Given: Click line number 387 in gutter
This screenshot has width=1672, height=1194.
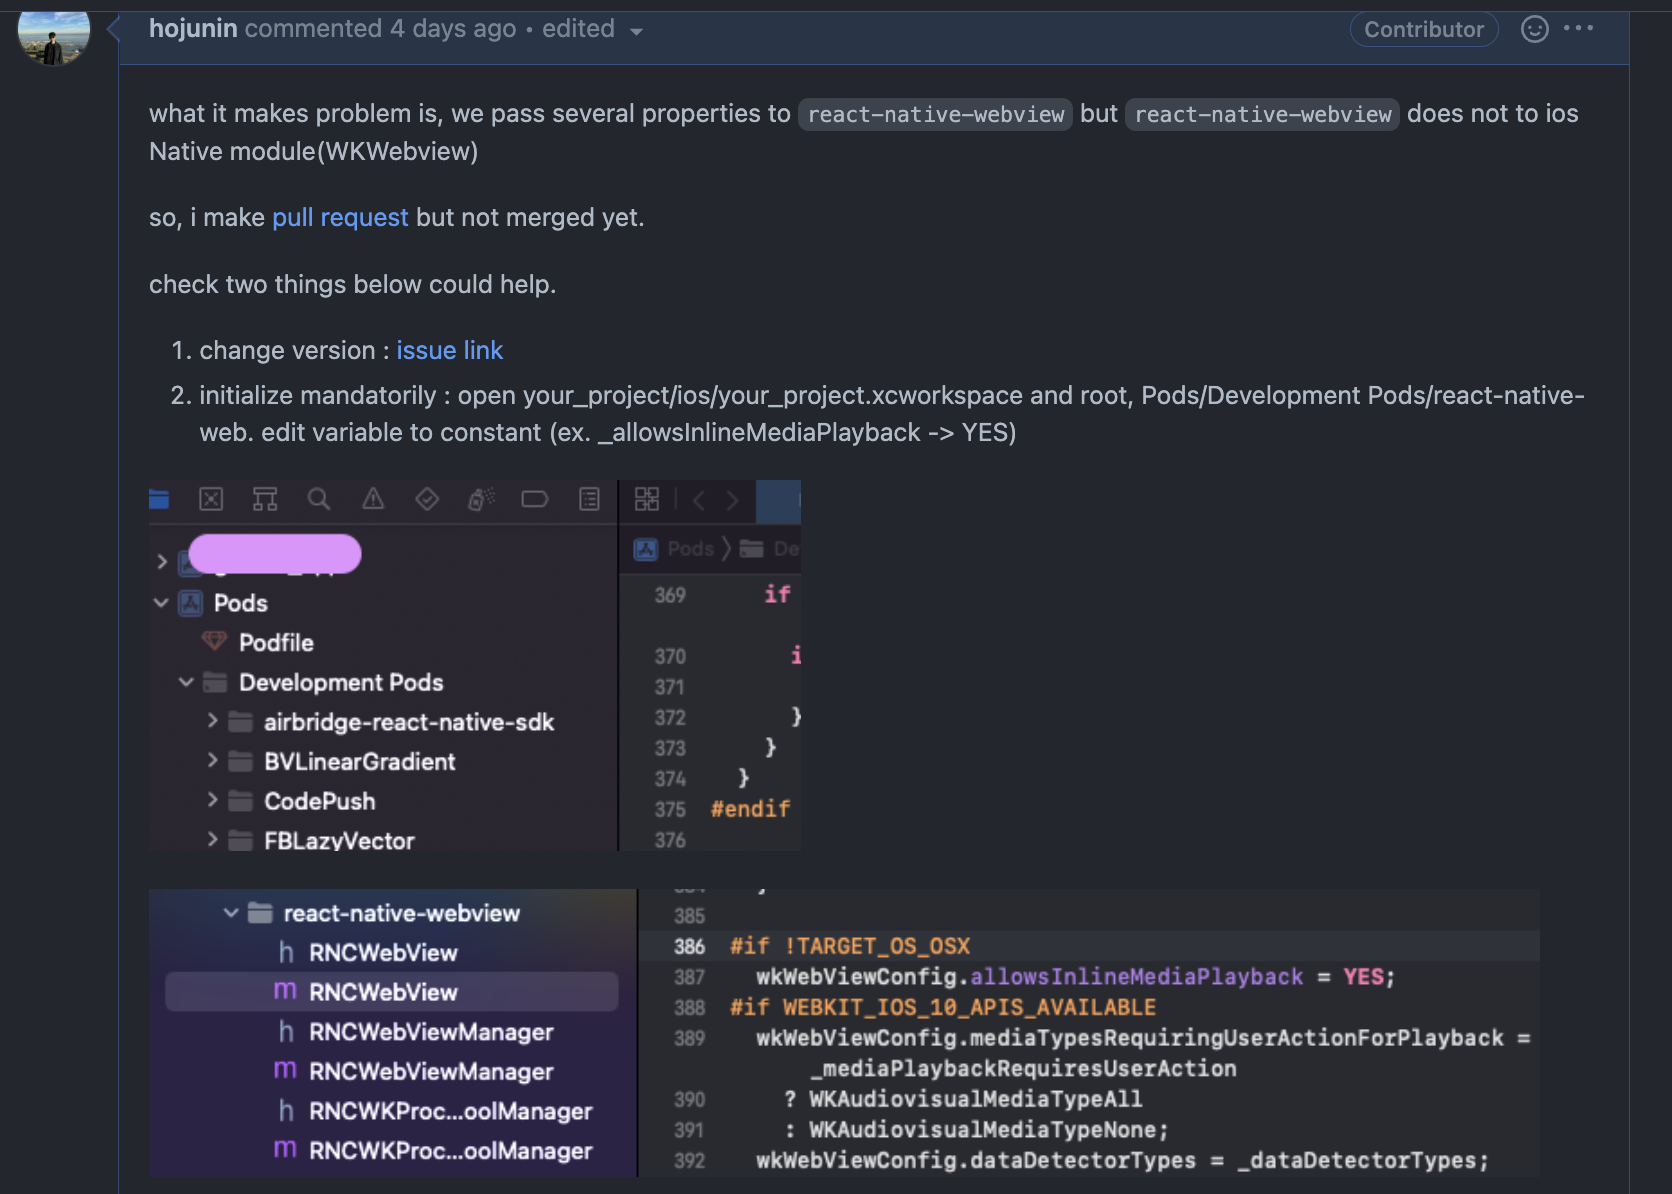Looking at the screenshot, I should [689, 977].
